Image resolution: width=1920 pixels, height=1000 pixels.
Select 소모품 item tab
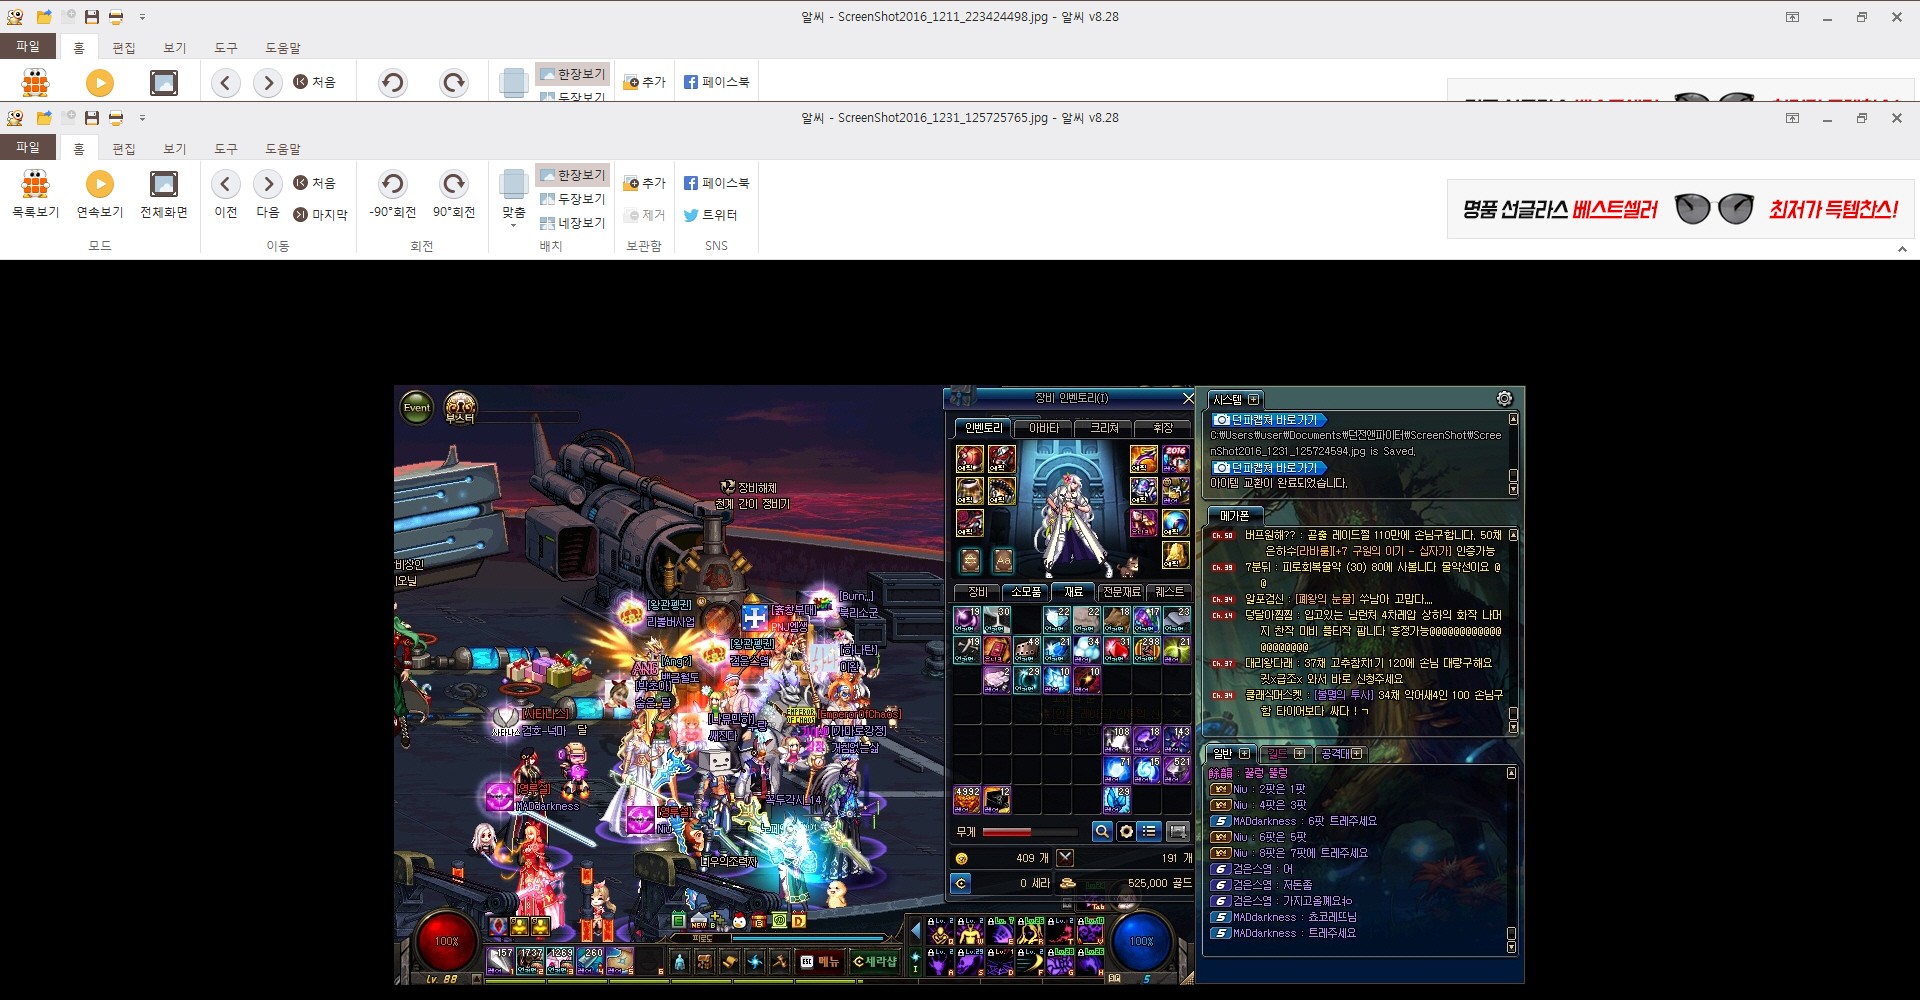coord(1025,592)
